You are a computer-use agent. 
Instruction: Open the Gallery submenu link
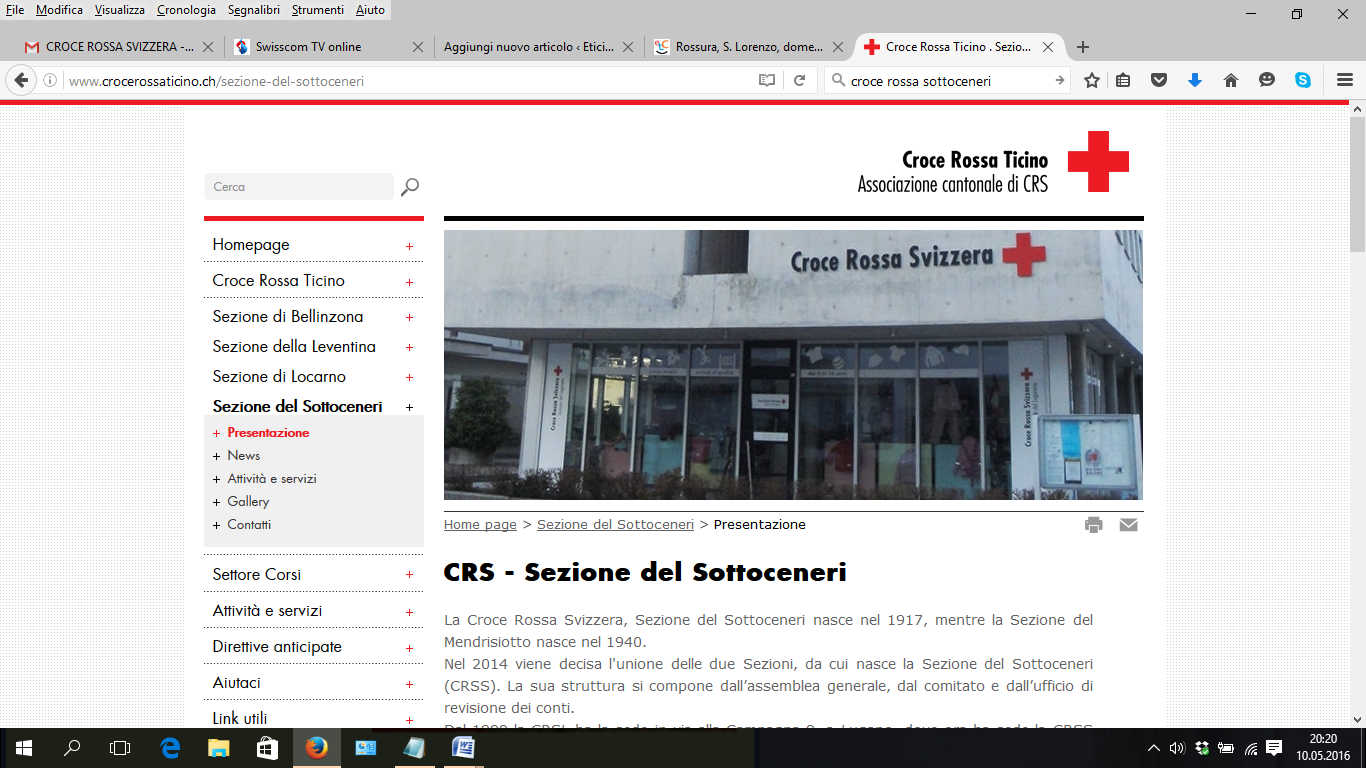(x=248, y=502)
